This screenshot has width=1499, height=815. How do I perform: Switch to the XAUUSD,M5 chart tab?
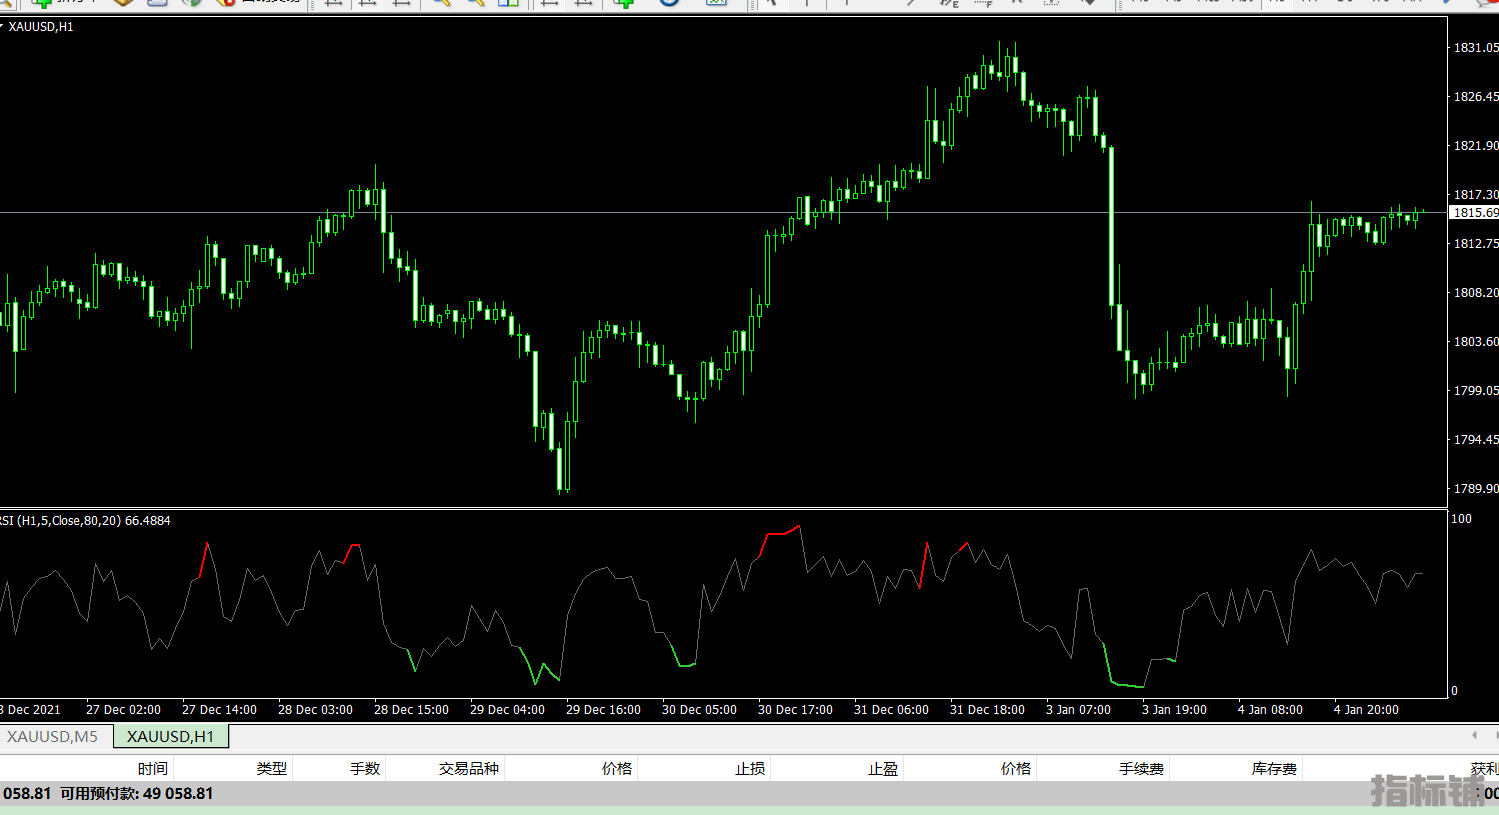click(53, 737)
